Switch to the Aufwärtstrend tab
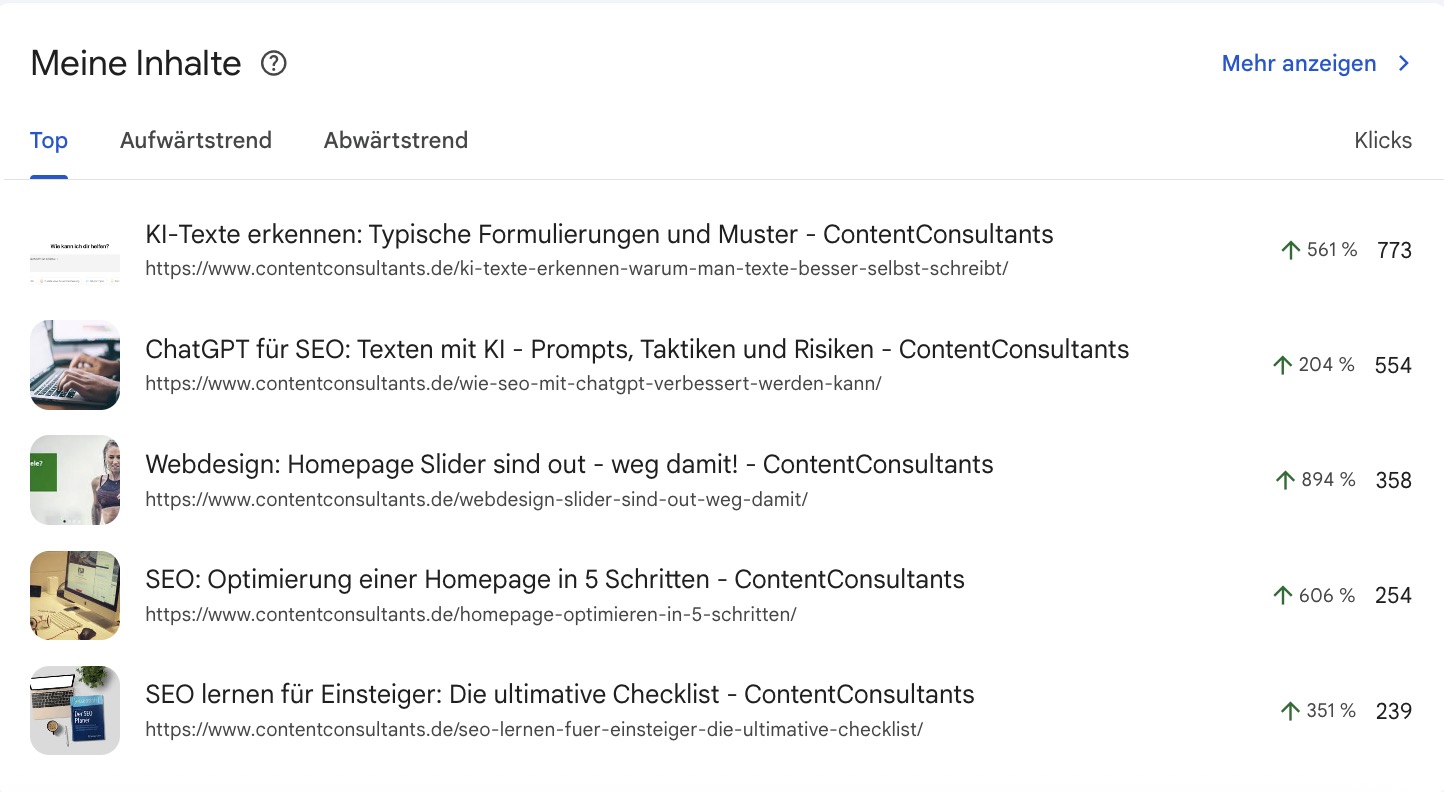The height and width of the screenshot is (792, 1444). point(196,140)
